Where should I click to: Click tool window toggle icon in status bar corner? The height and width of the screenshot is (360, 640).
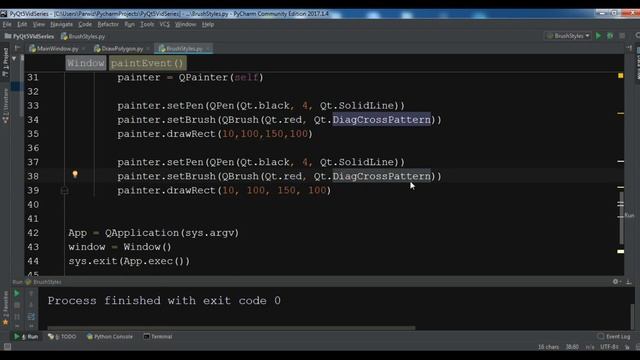tap(7, 347)
